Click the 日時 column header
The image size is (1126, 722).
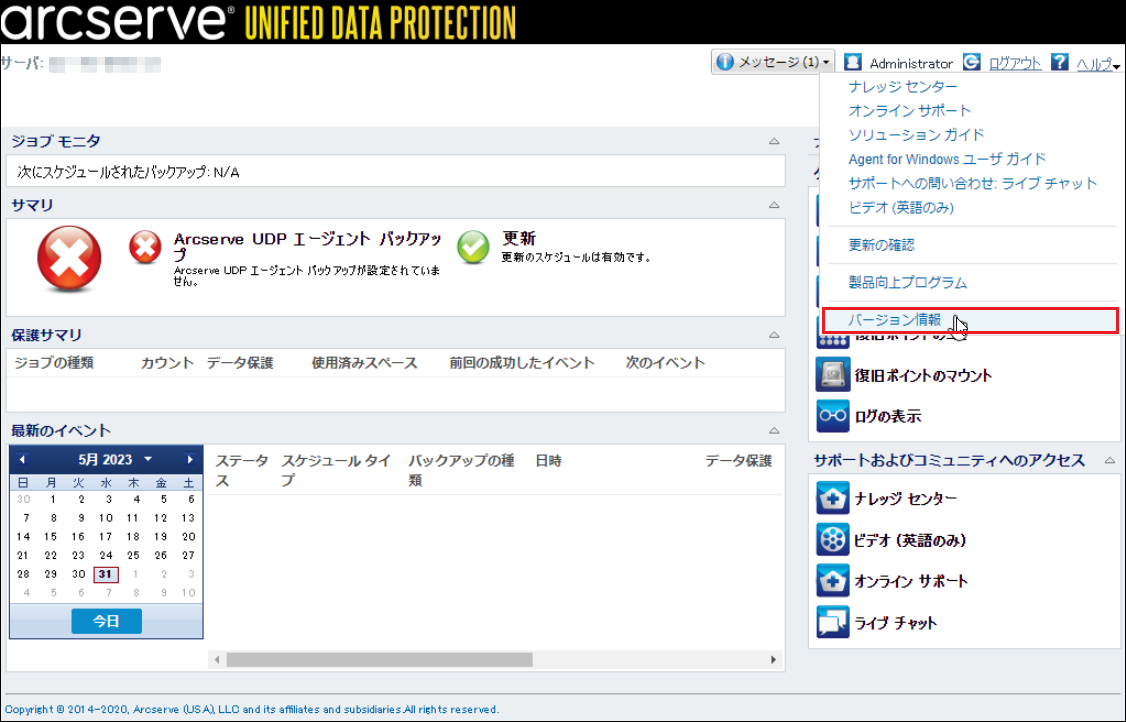549,461
